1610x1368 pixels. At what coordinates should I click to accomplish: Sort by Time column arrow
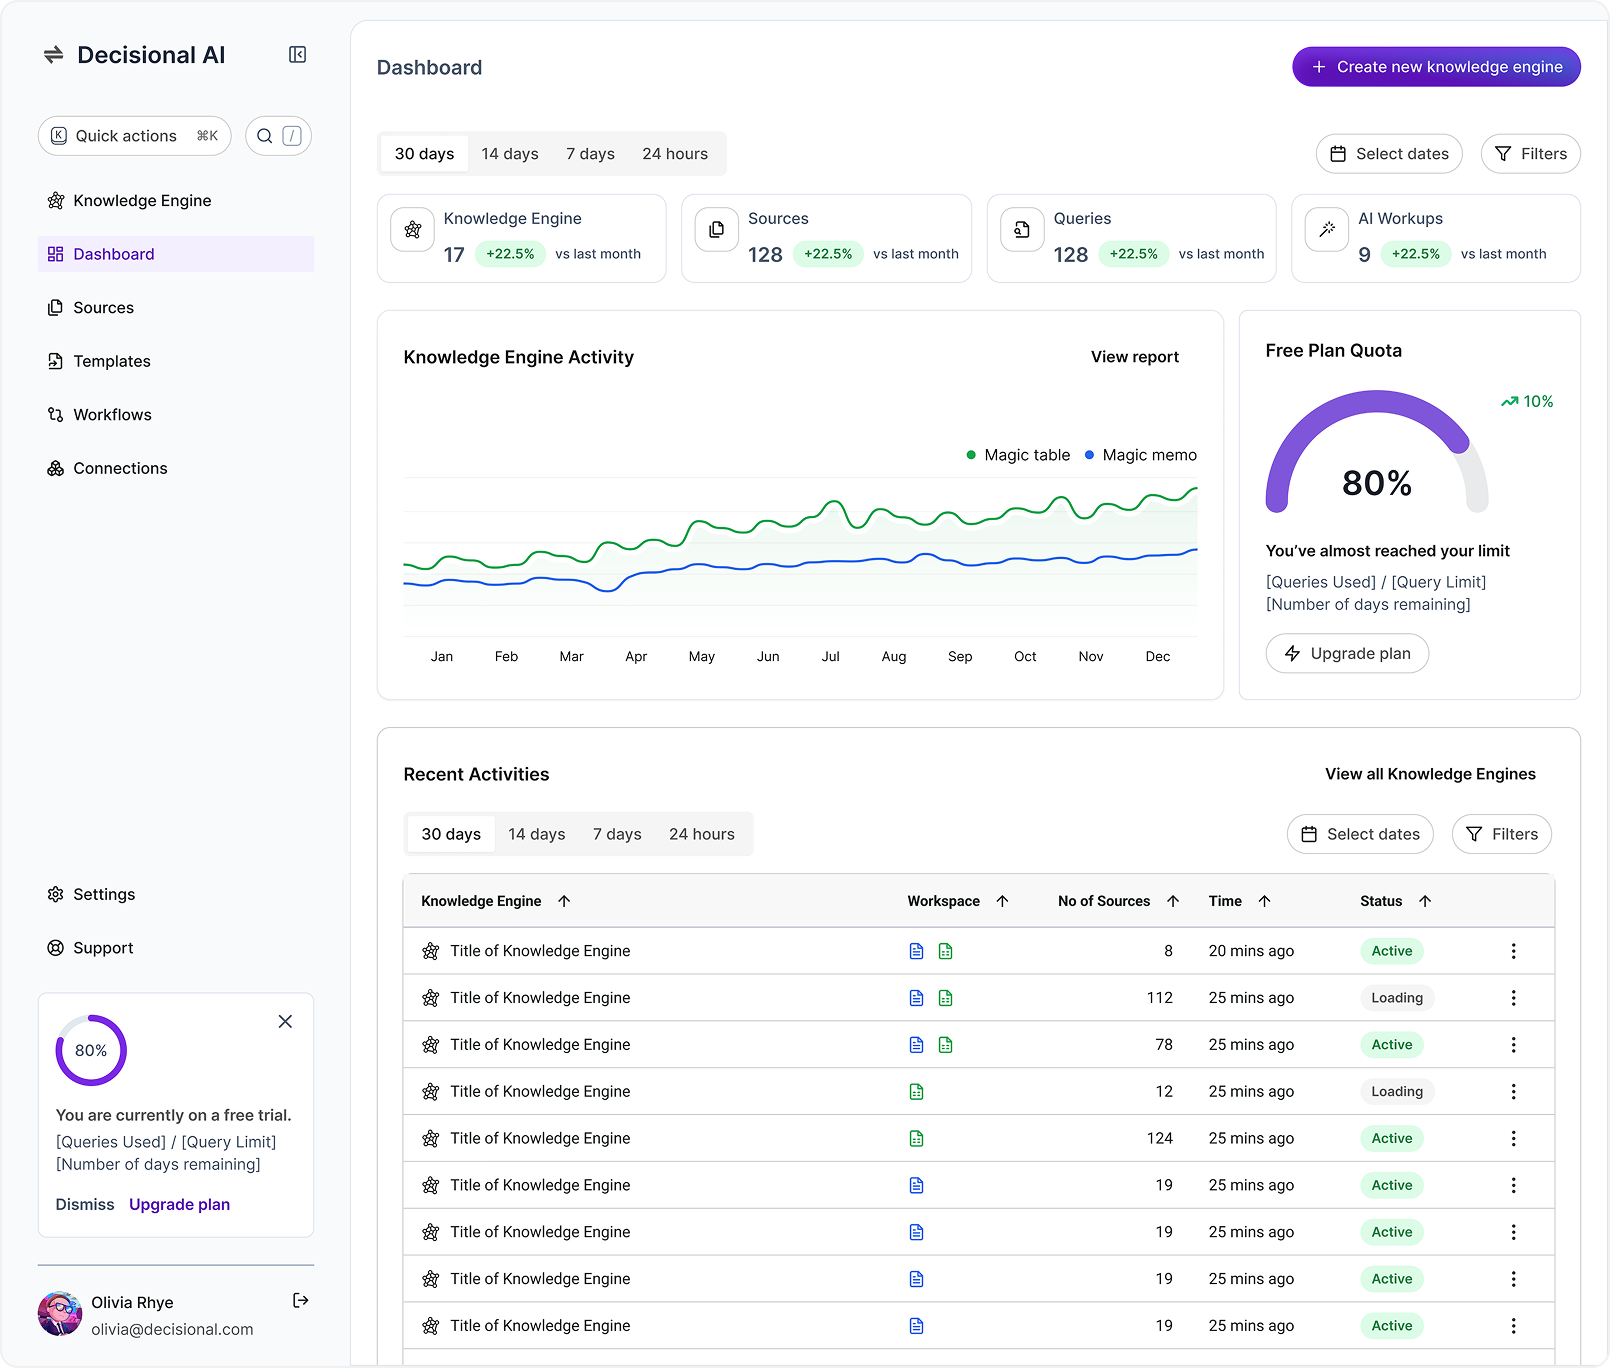click(1264, 901)
